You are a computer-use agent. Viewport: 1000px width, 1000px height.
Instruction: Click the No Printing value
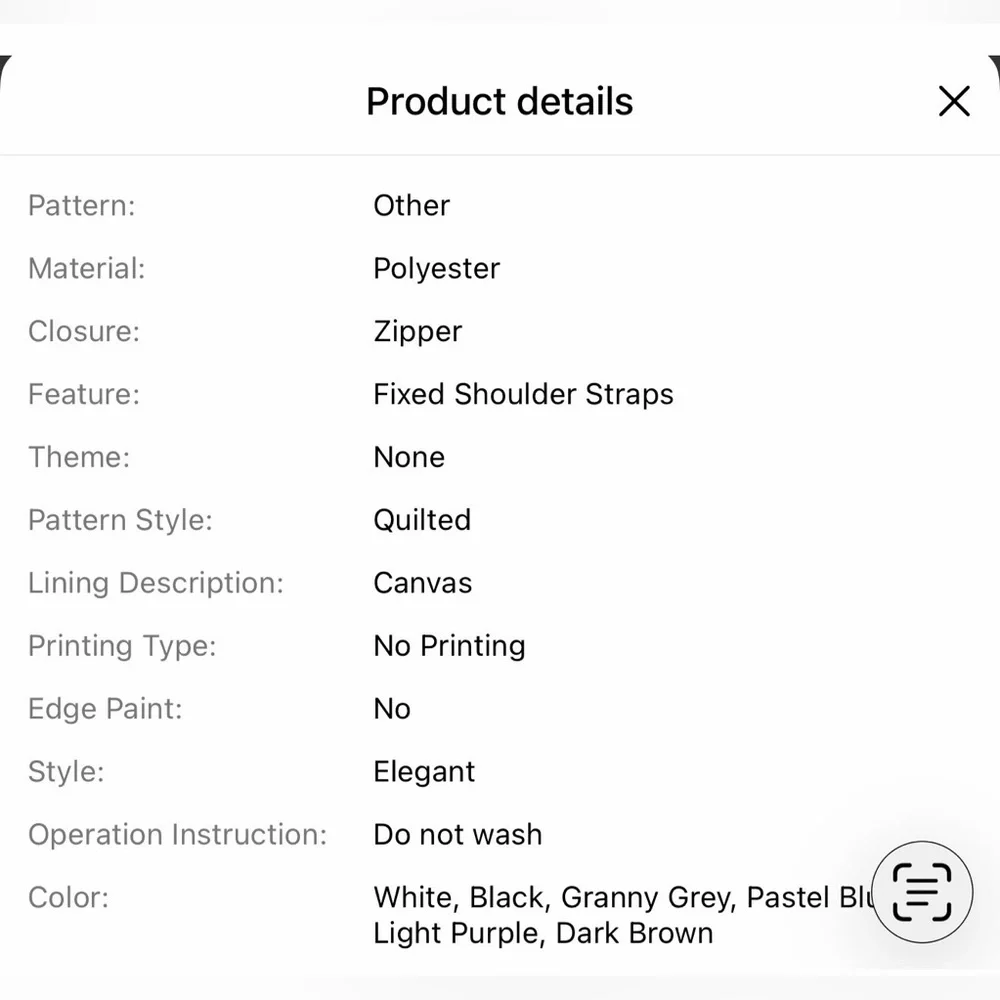tap(449, 646)
